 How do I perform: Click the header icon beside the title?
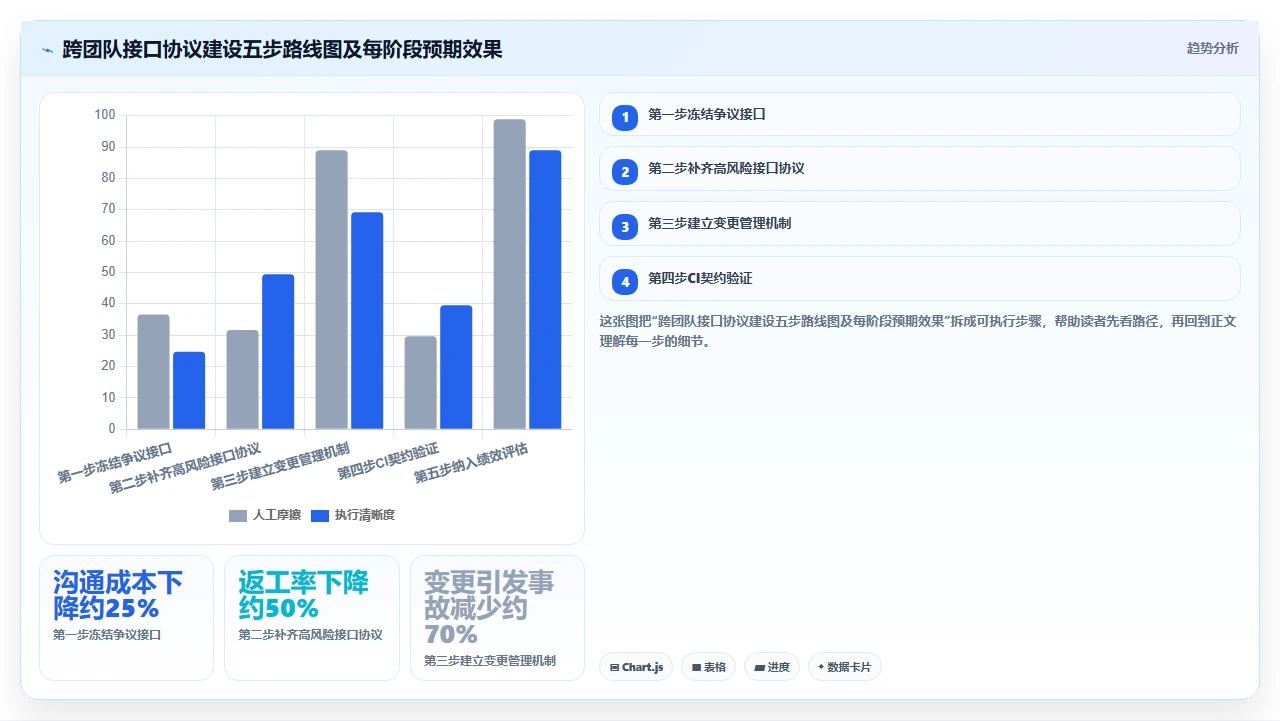47,49
